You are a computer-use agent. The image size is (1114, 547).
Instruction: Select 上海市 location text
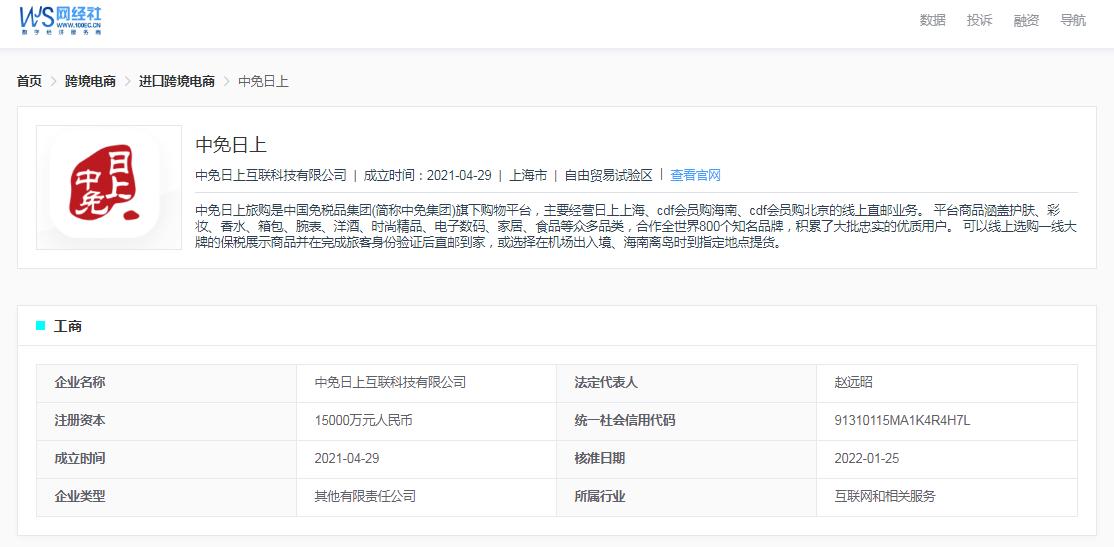pos(528,175)
